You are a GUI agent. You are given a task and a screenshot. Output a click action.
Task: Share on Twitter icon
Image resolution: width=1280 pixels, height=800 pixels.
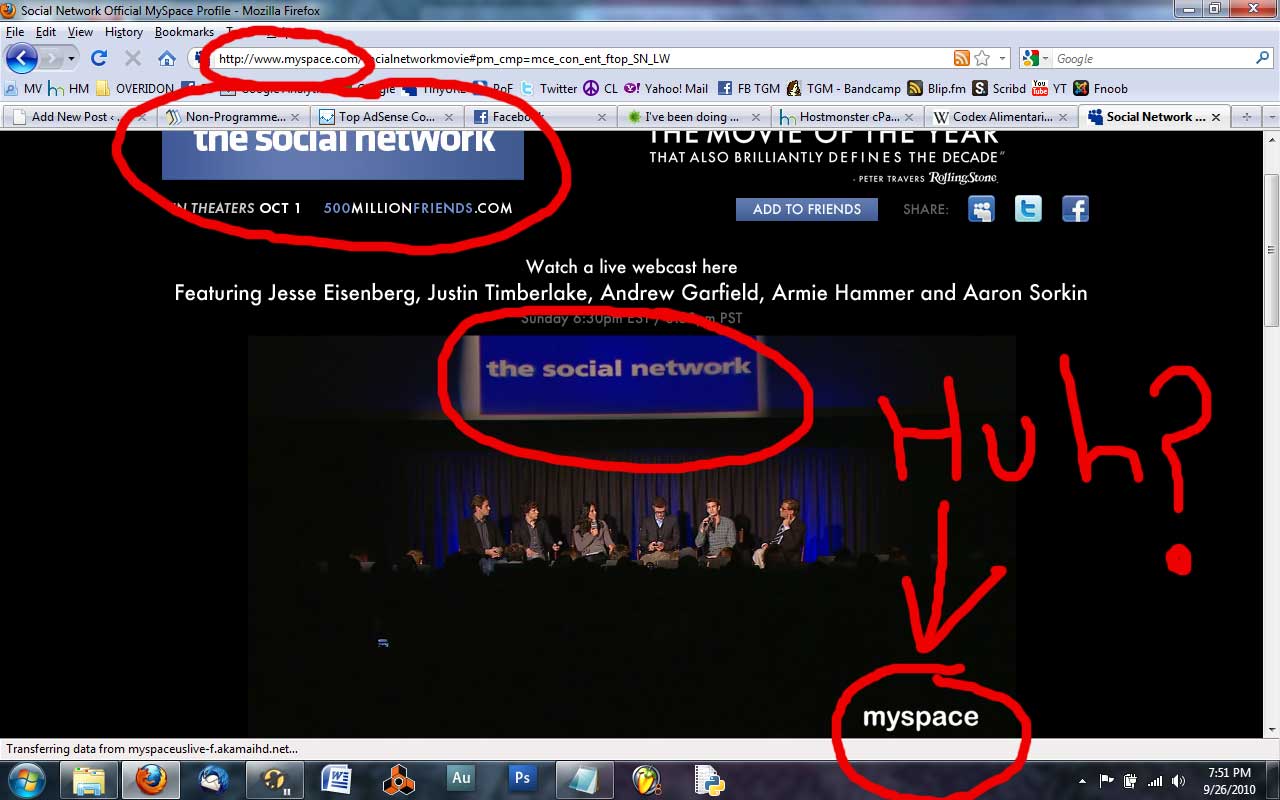tap(1028, 209)
